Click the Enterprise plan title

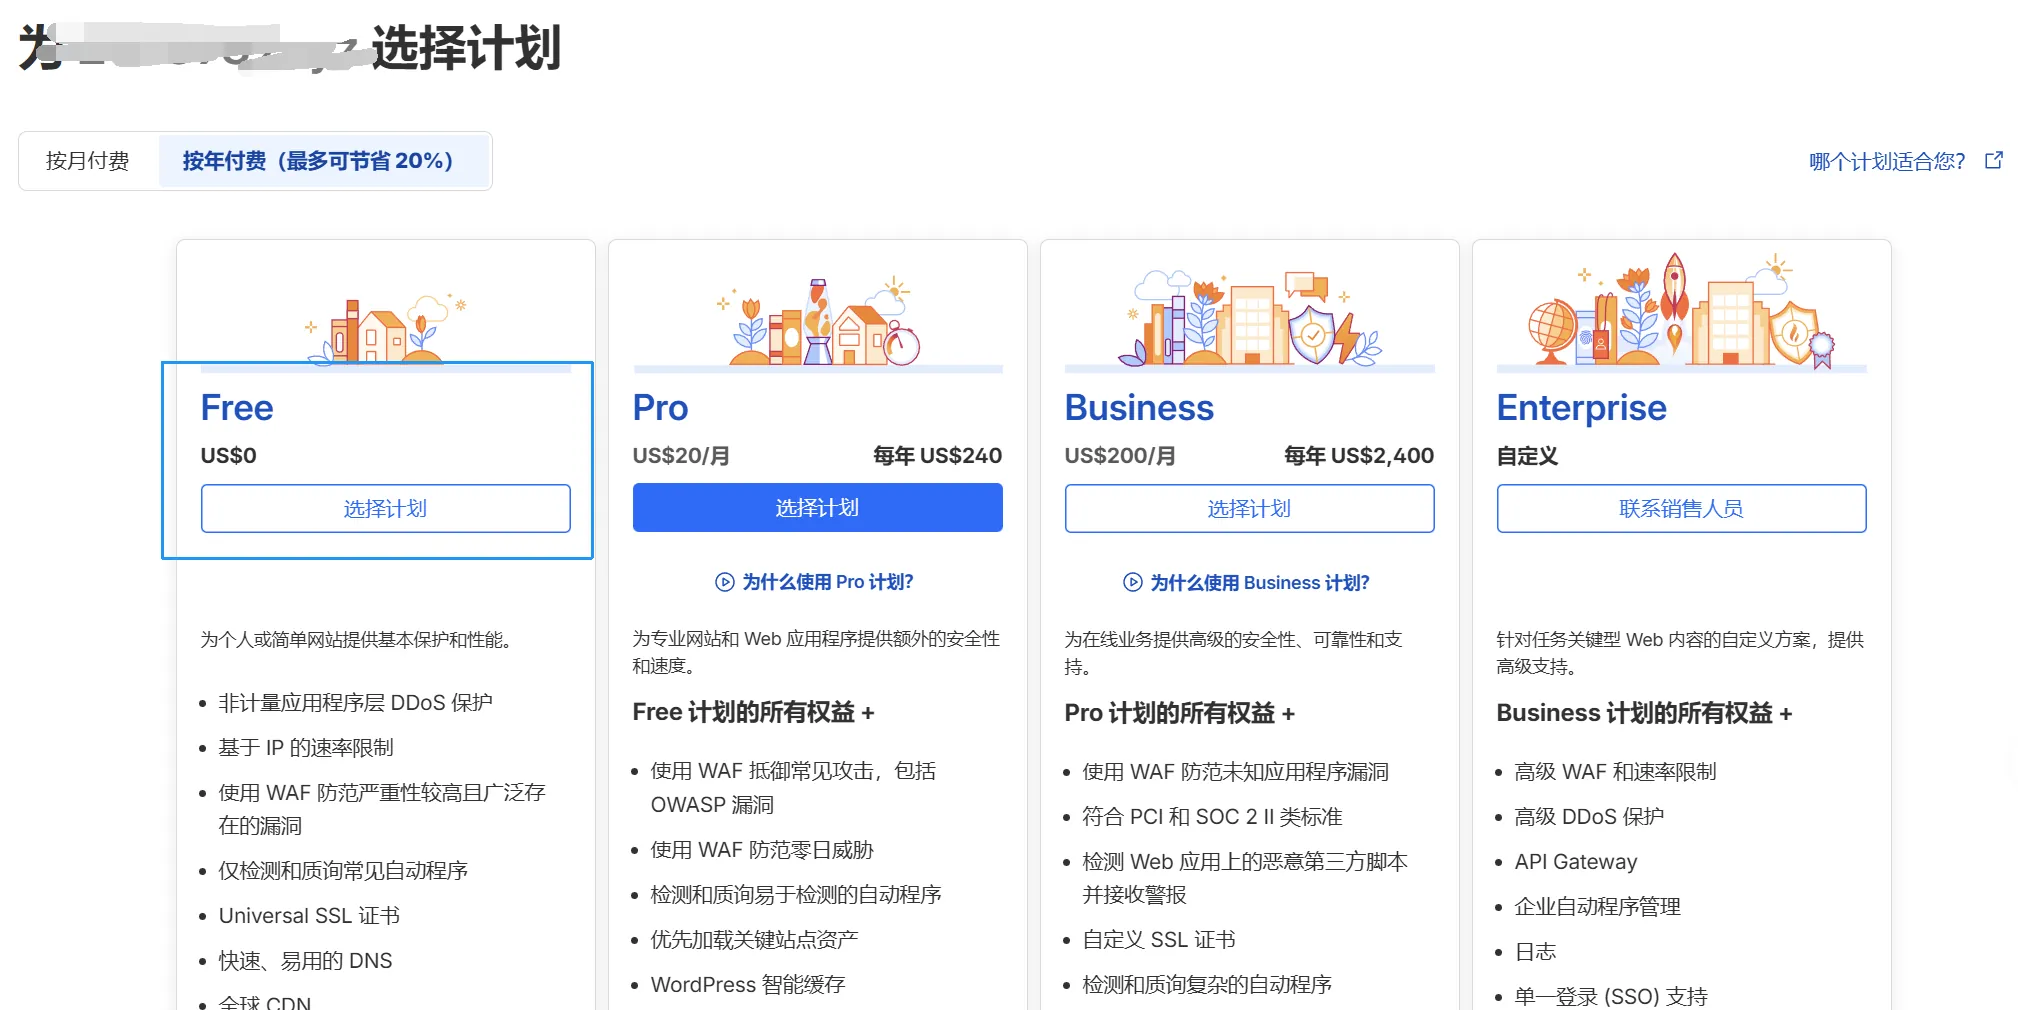1581,408
